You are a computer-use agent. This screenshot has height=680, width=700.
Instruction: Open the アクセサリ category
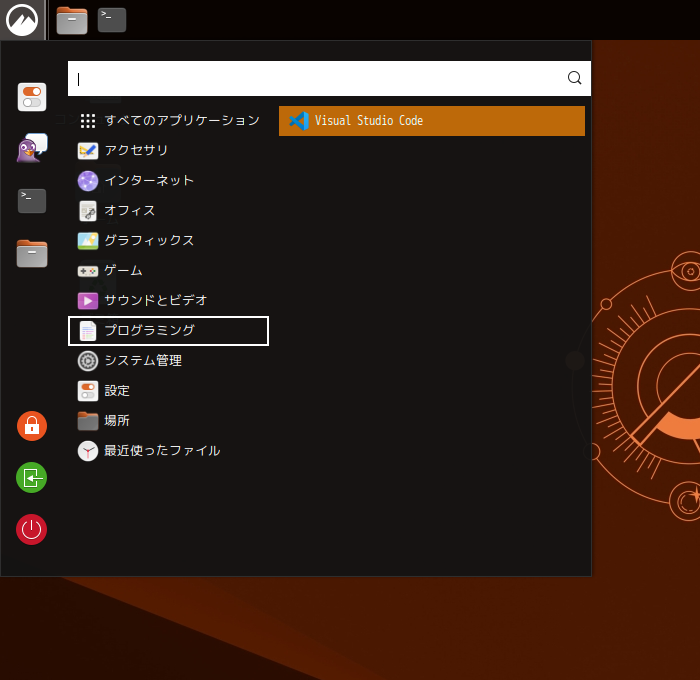pos(168,150)
